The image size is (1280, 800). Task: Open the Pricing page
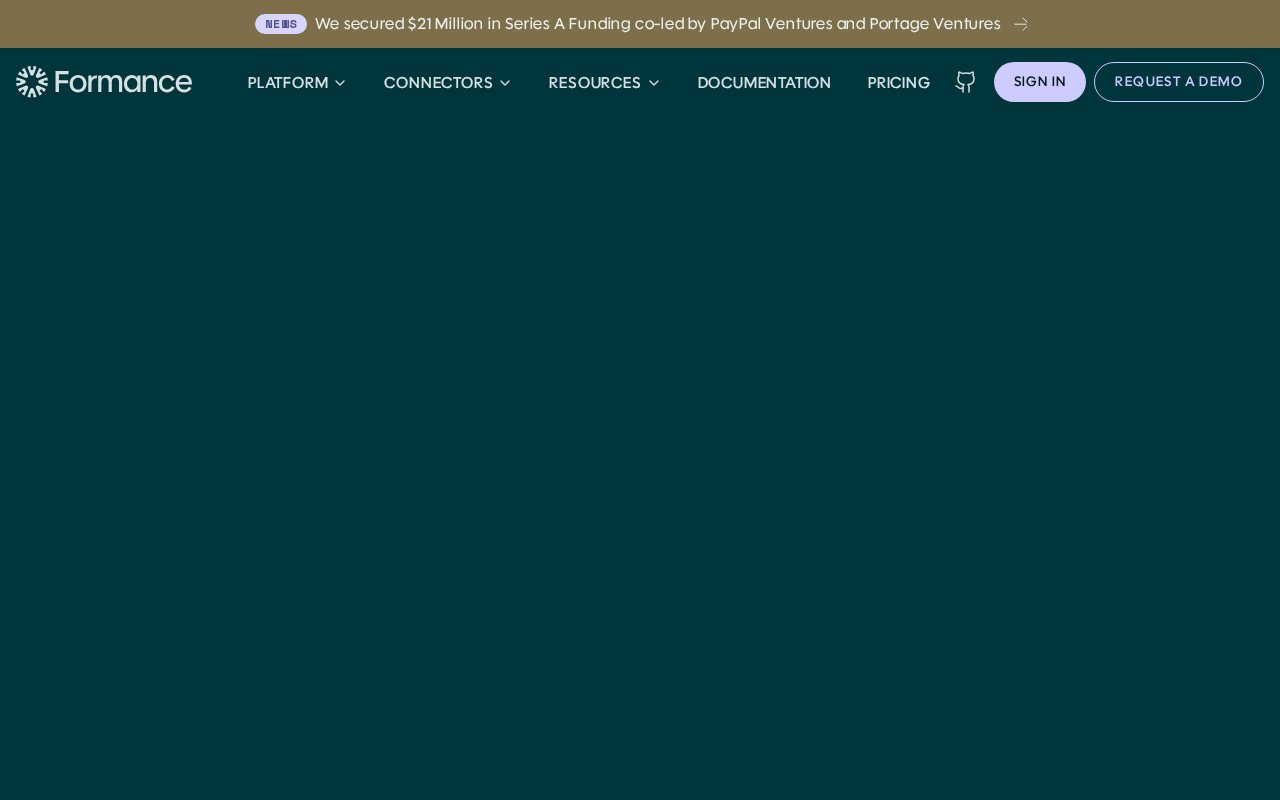(x=898, y=83)
